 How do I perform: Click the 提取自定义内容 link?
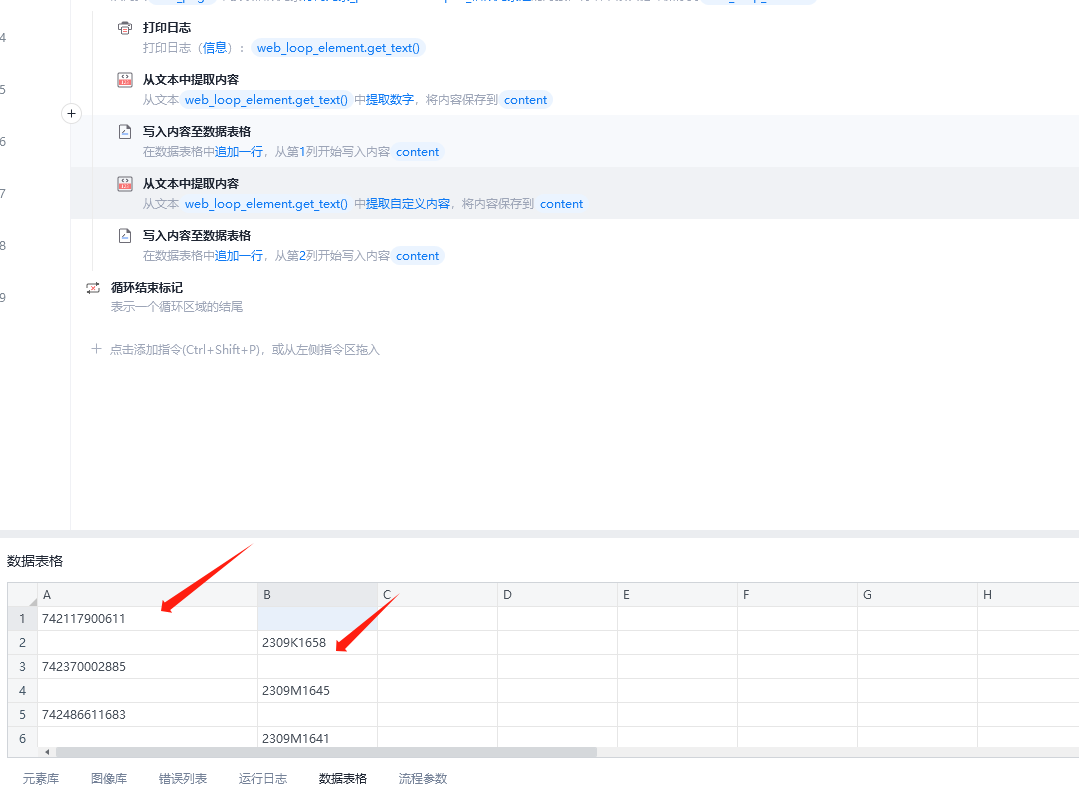click(x=407, y=204)
